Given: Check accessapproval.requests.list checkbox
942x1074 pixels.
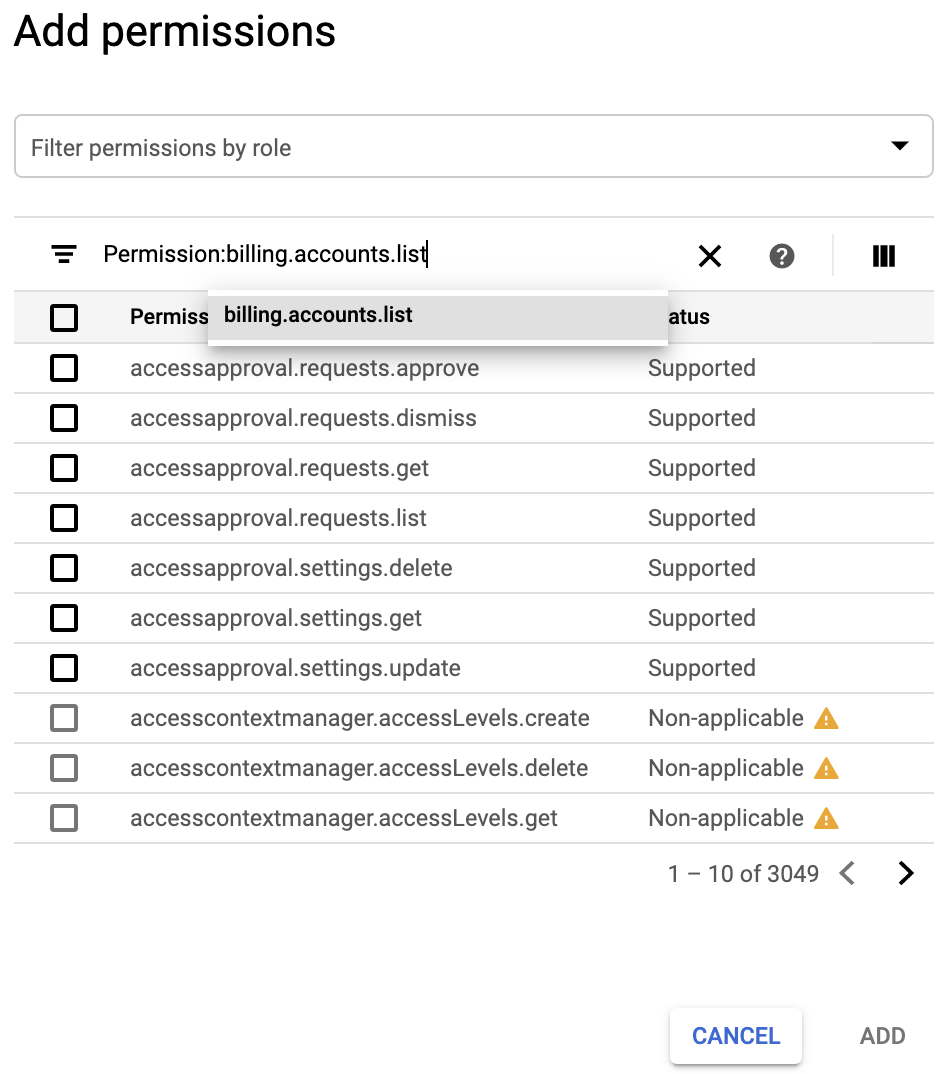Looking at the screenshot, I should point(64,518).
